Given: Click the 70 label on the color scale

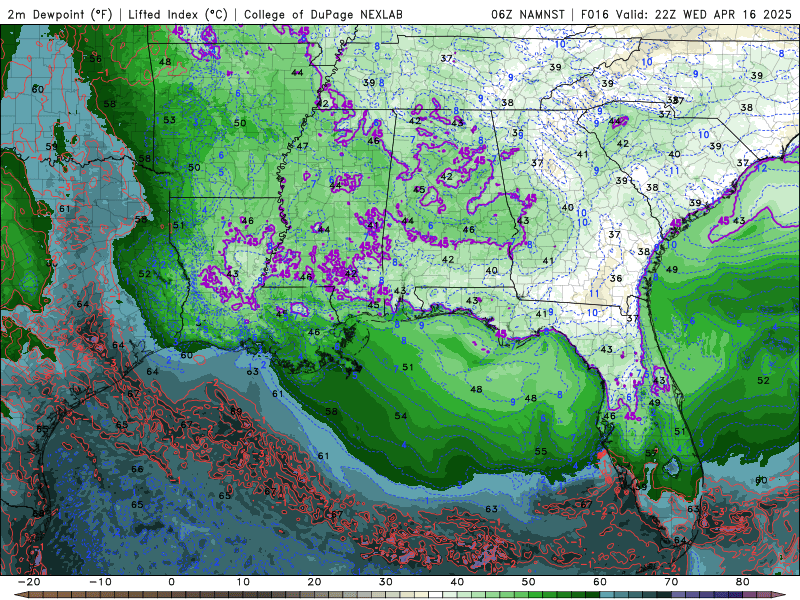Looking at the screenshot, I should (671, 582).
